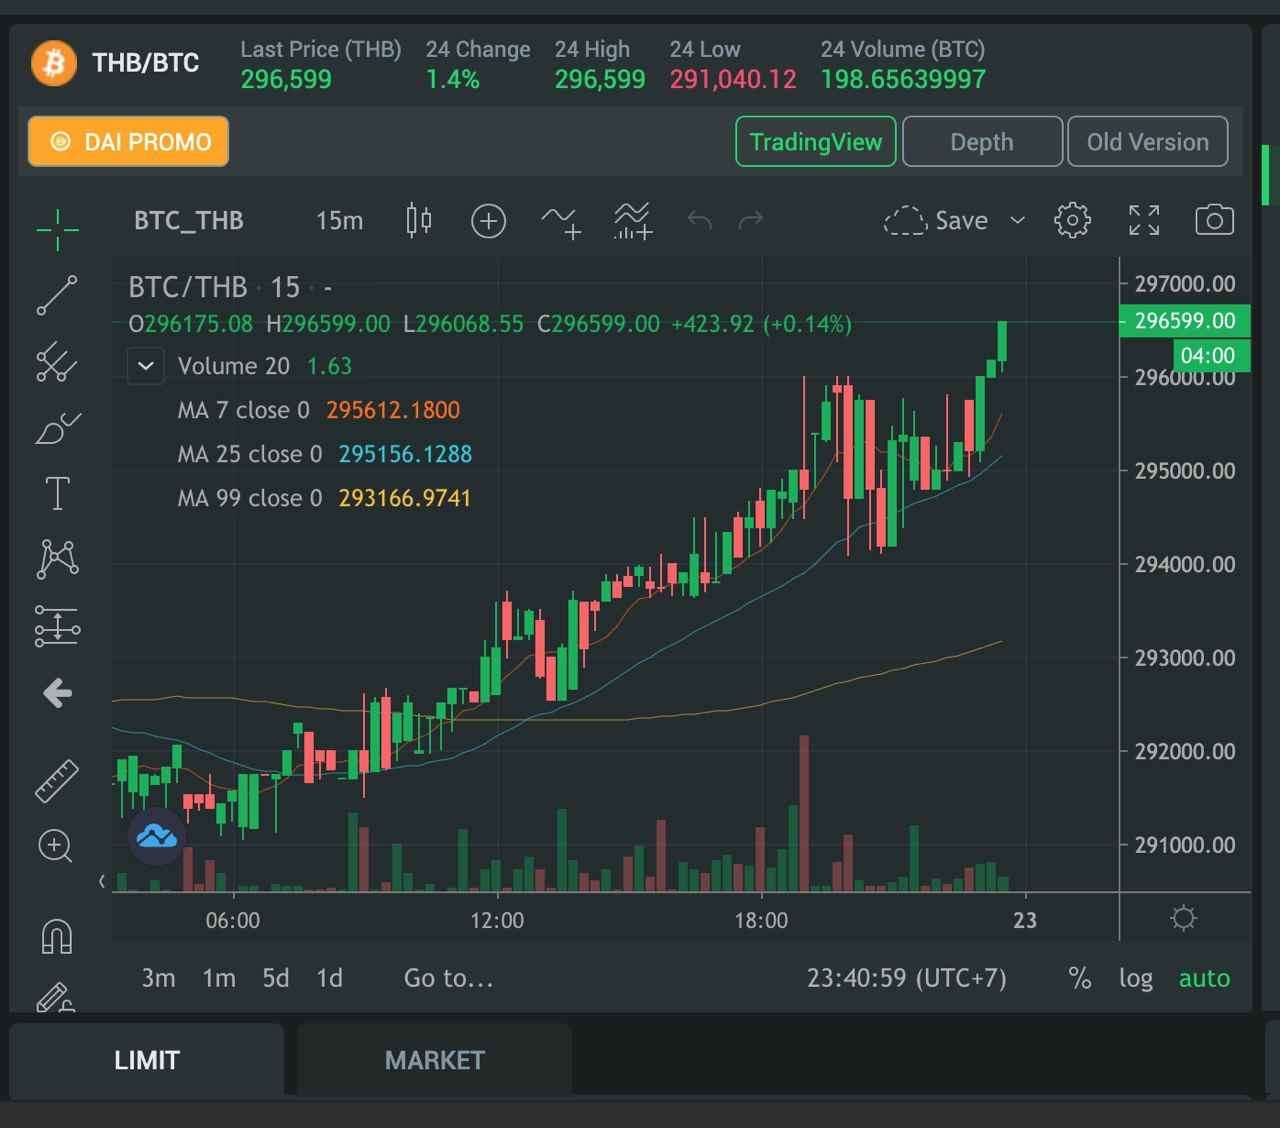Click the BTC/THB · 15 chart title
The height and width of the screenshot is (1128, 1280).
tap(214, 288)
